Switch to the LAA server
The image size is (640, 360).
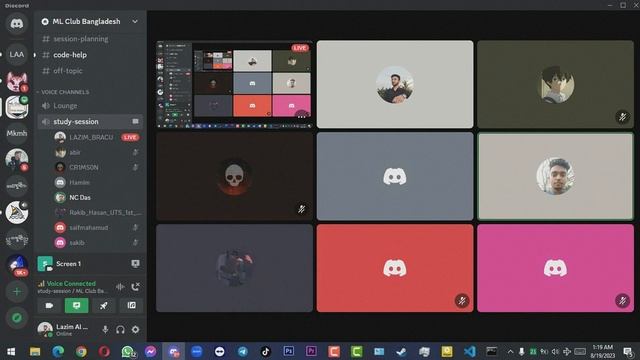17,54
